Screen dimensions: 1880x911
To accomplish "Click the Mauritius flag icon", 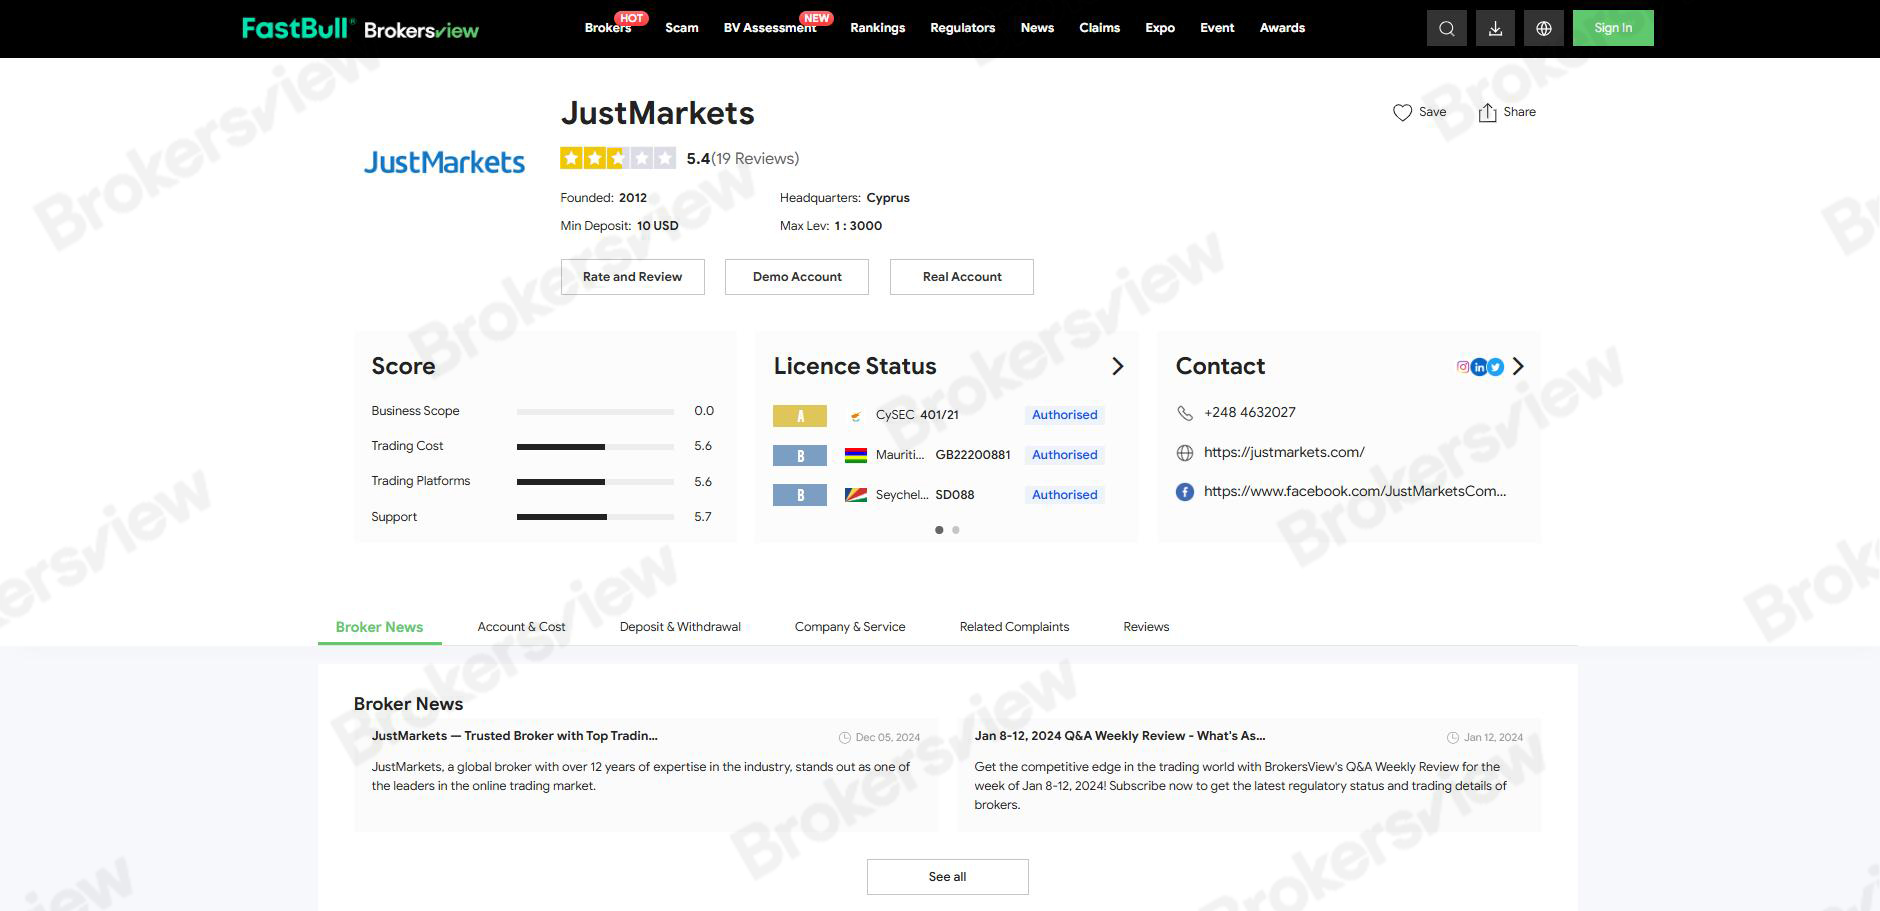I will [856, 455].
